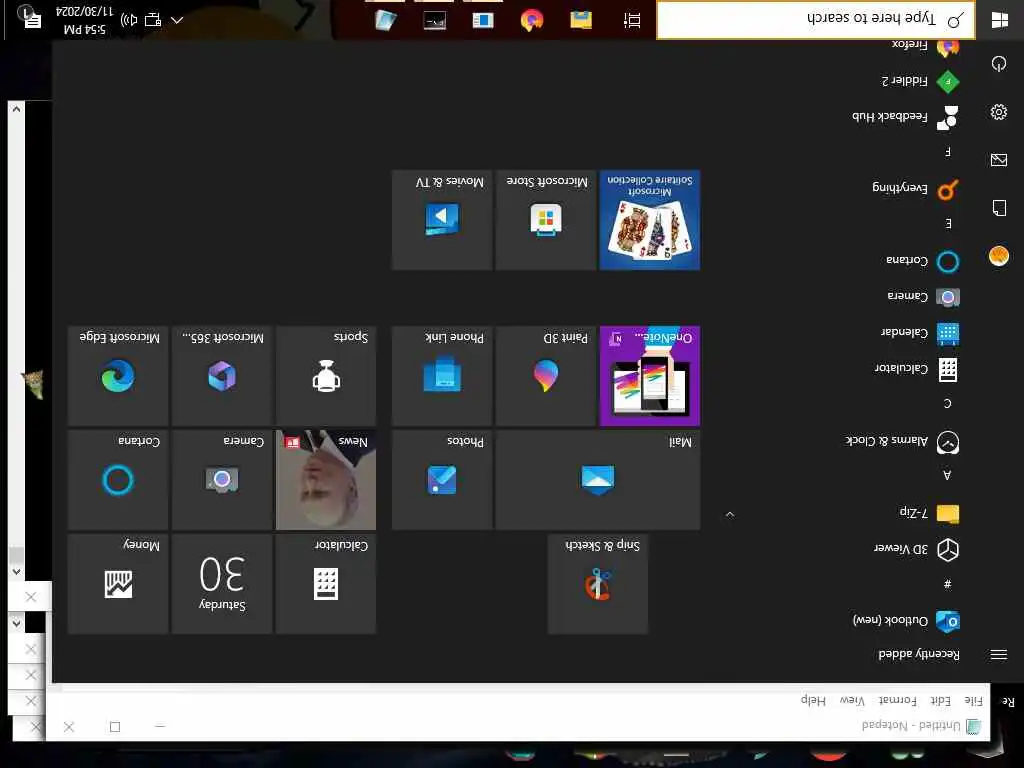This screenshot has width=1024, height=768.
Task: Open File Explorer on the taskbar
Action: 581,20
